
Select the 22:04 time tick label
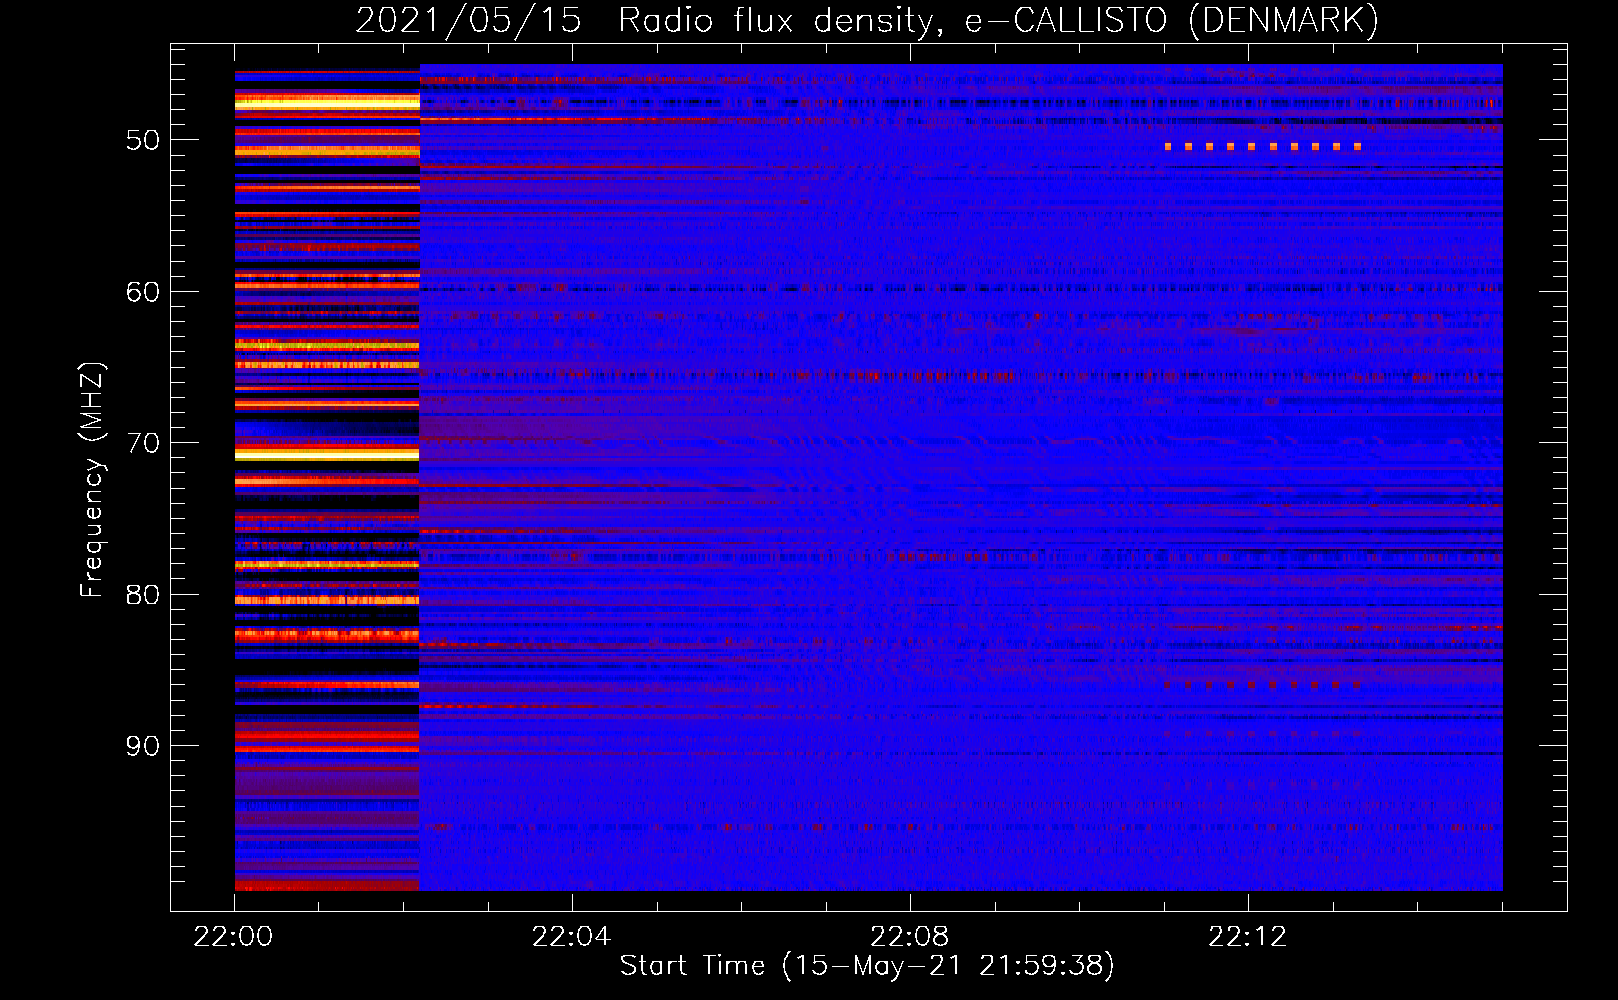(571, 937)
